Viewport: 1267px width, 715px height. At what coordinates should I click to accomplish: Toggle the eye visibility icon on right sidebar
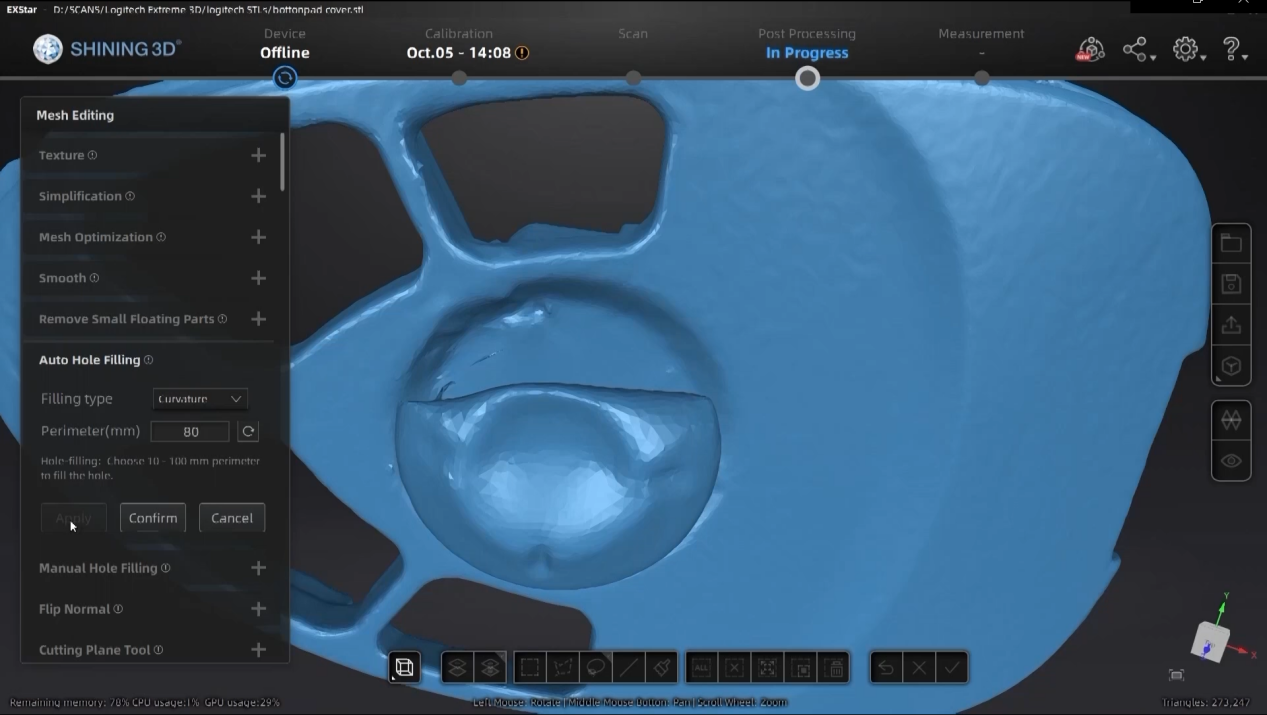(1230, 460)
